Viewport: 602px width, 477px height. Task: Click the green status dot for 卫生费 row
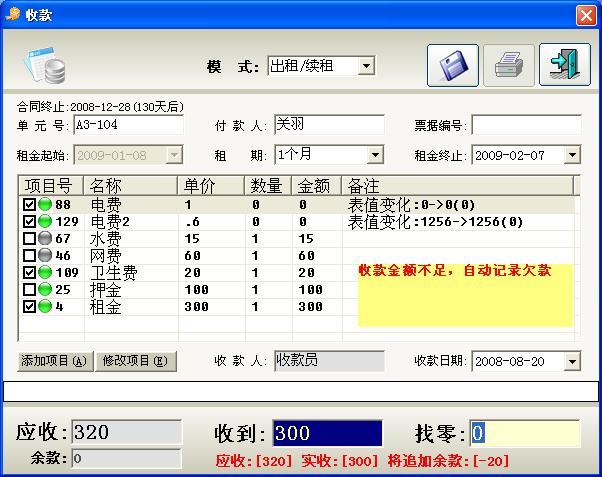click(45, 272)
